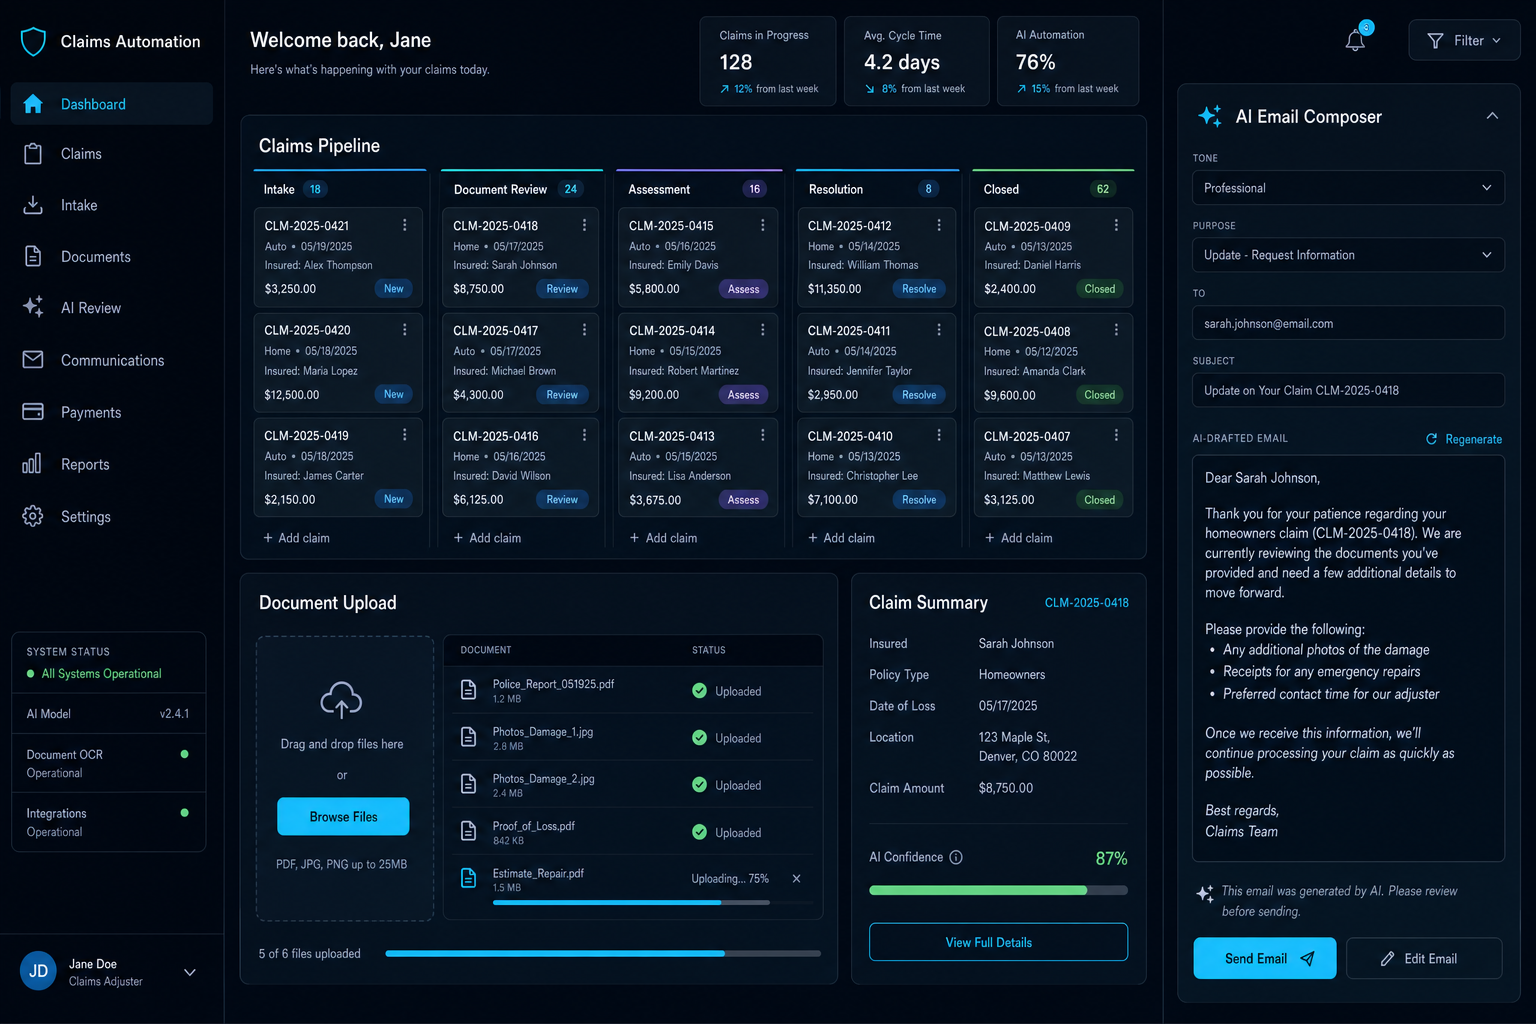
Task: Click the AI Confidence 87% progress bar
Action: coord(998,890)
